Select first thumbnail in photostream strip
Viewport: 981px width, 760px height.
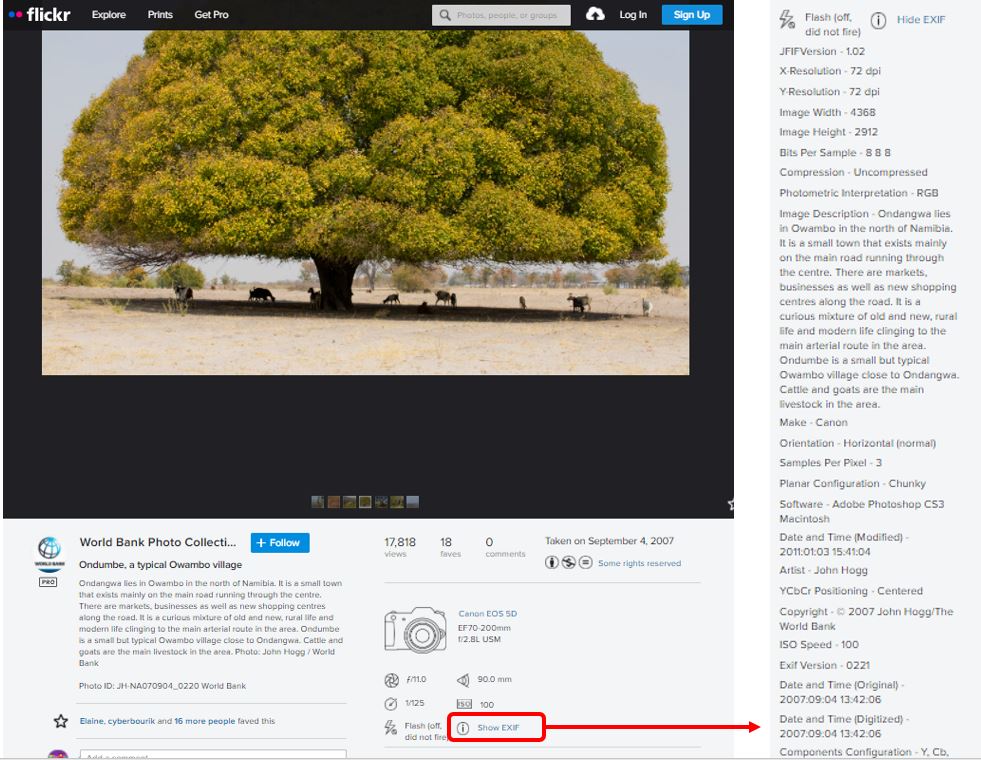point(317,502)
